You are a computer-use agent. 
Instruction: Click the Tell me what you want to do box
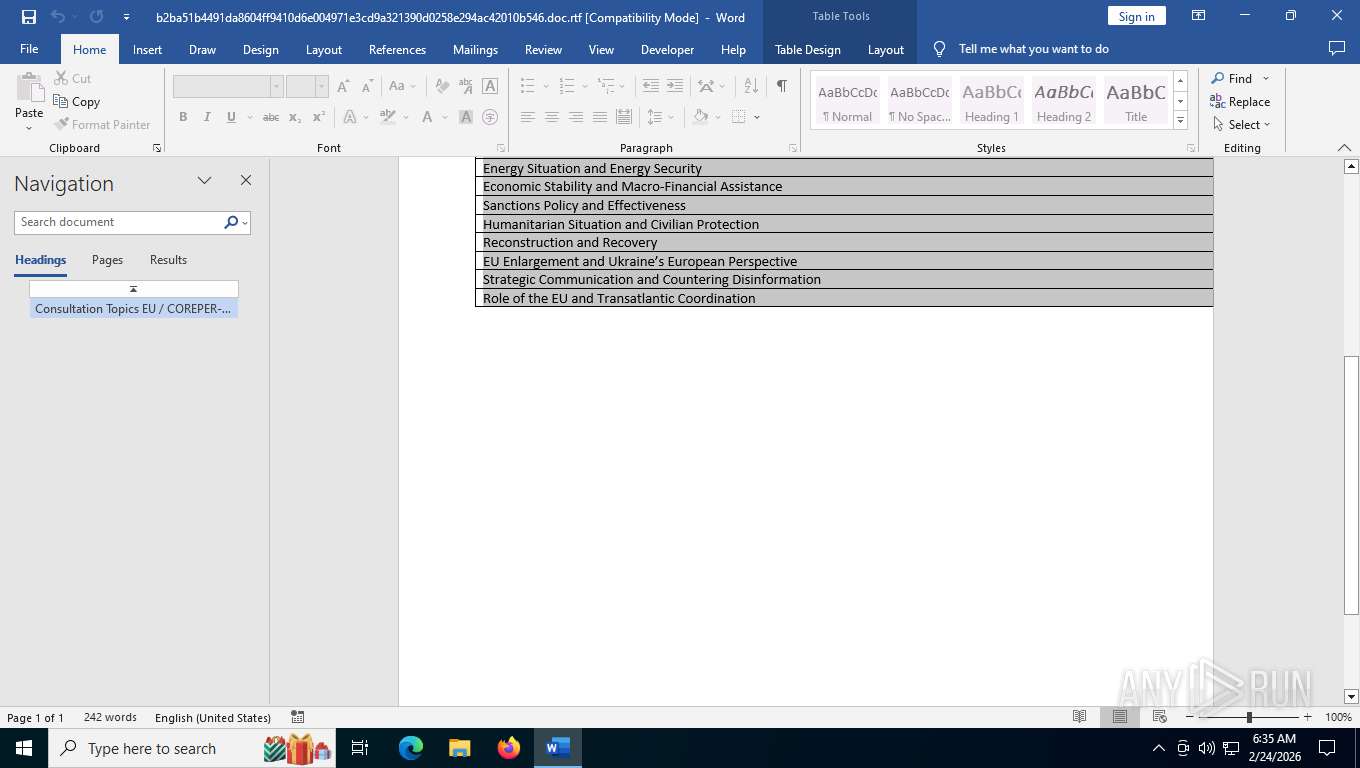pyautogui.click(x=1033, y=49)
